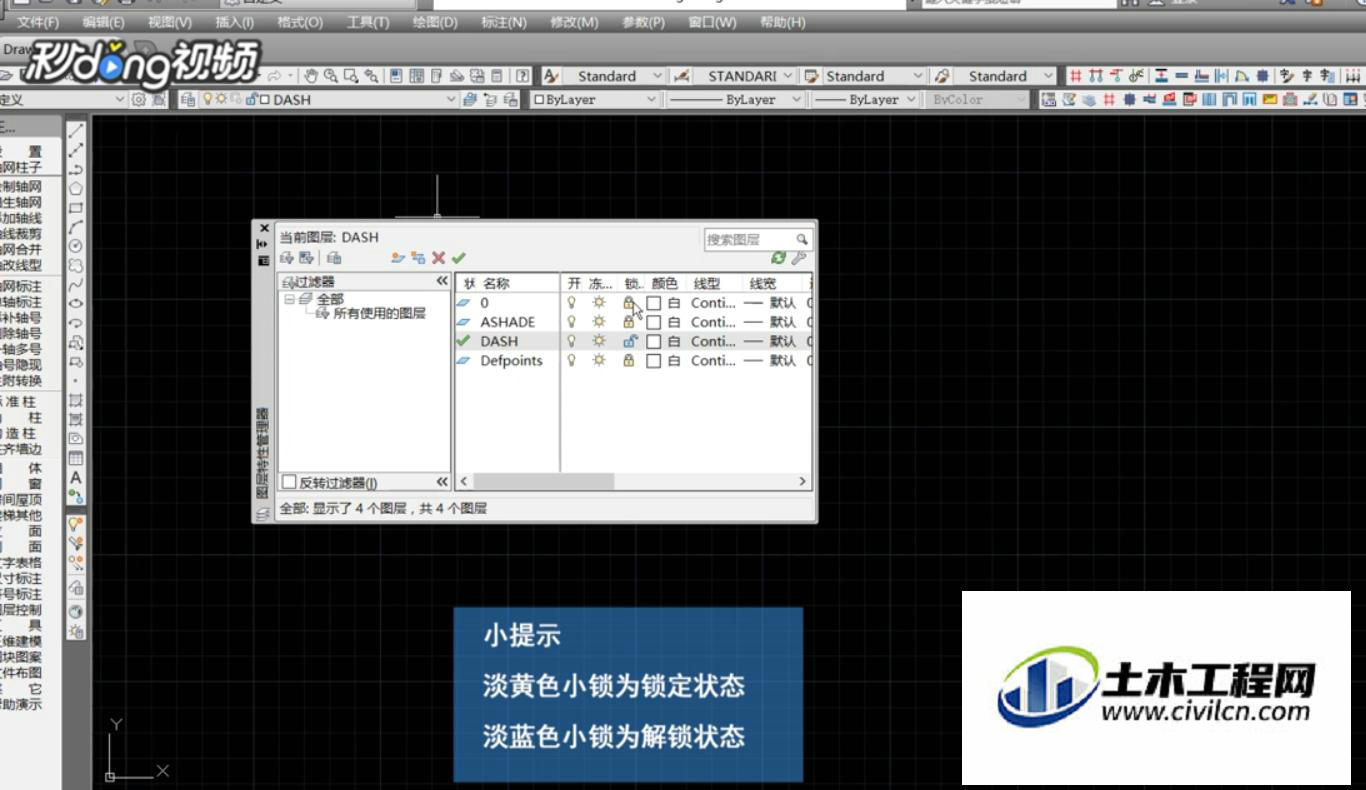Click Set Current green checkmark icon
The width and height of the screenshot is (1366, 790).
click(458, 258)
